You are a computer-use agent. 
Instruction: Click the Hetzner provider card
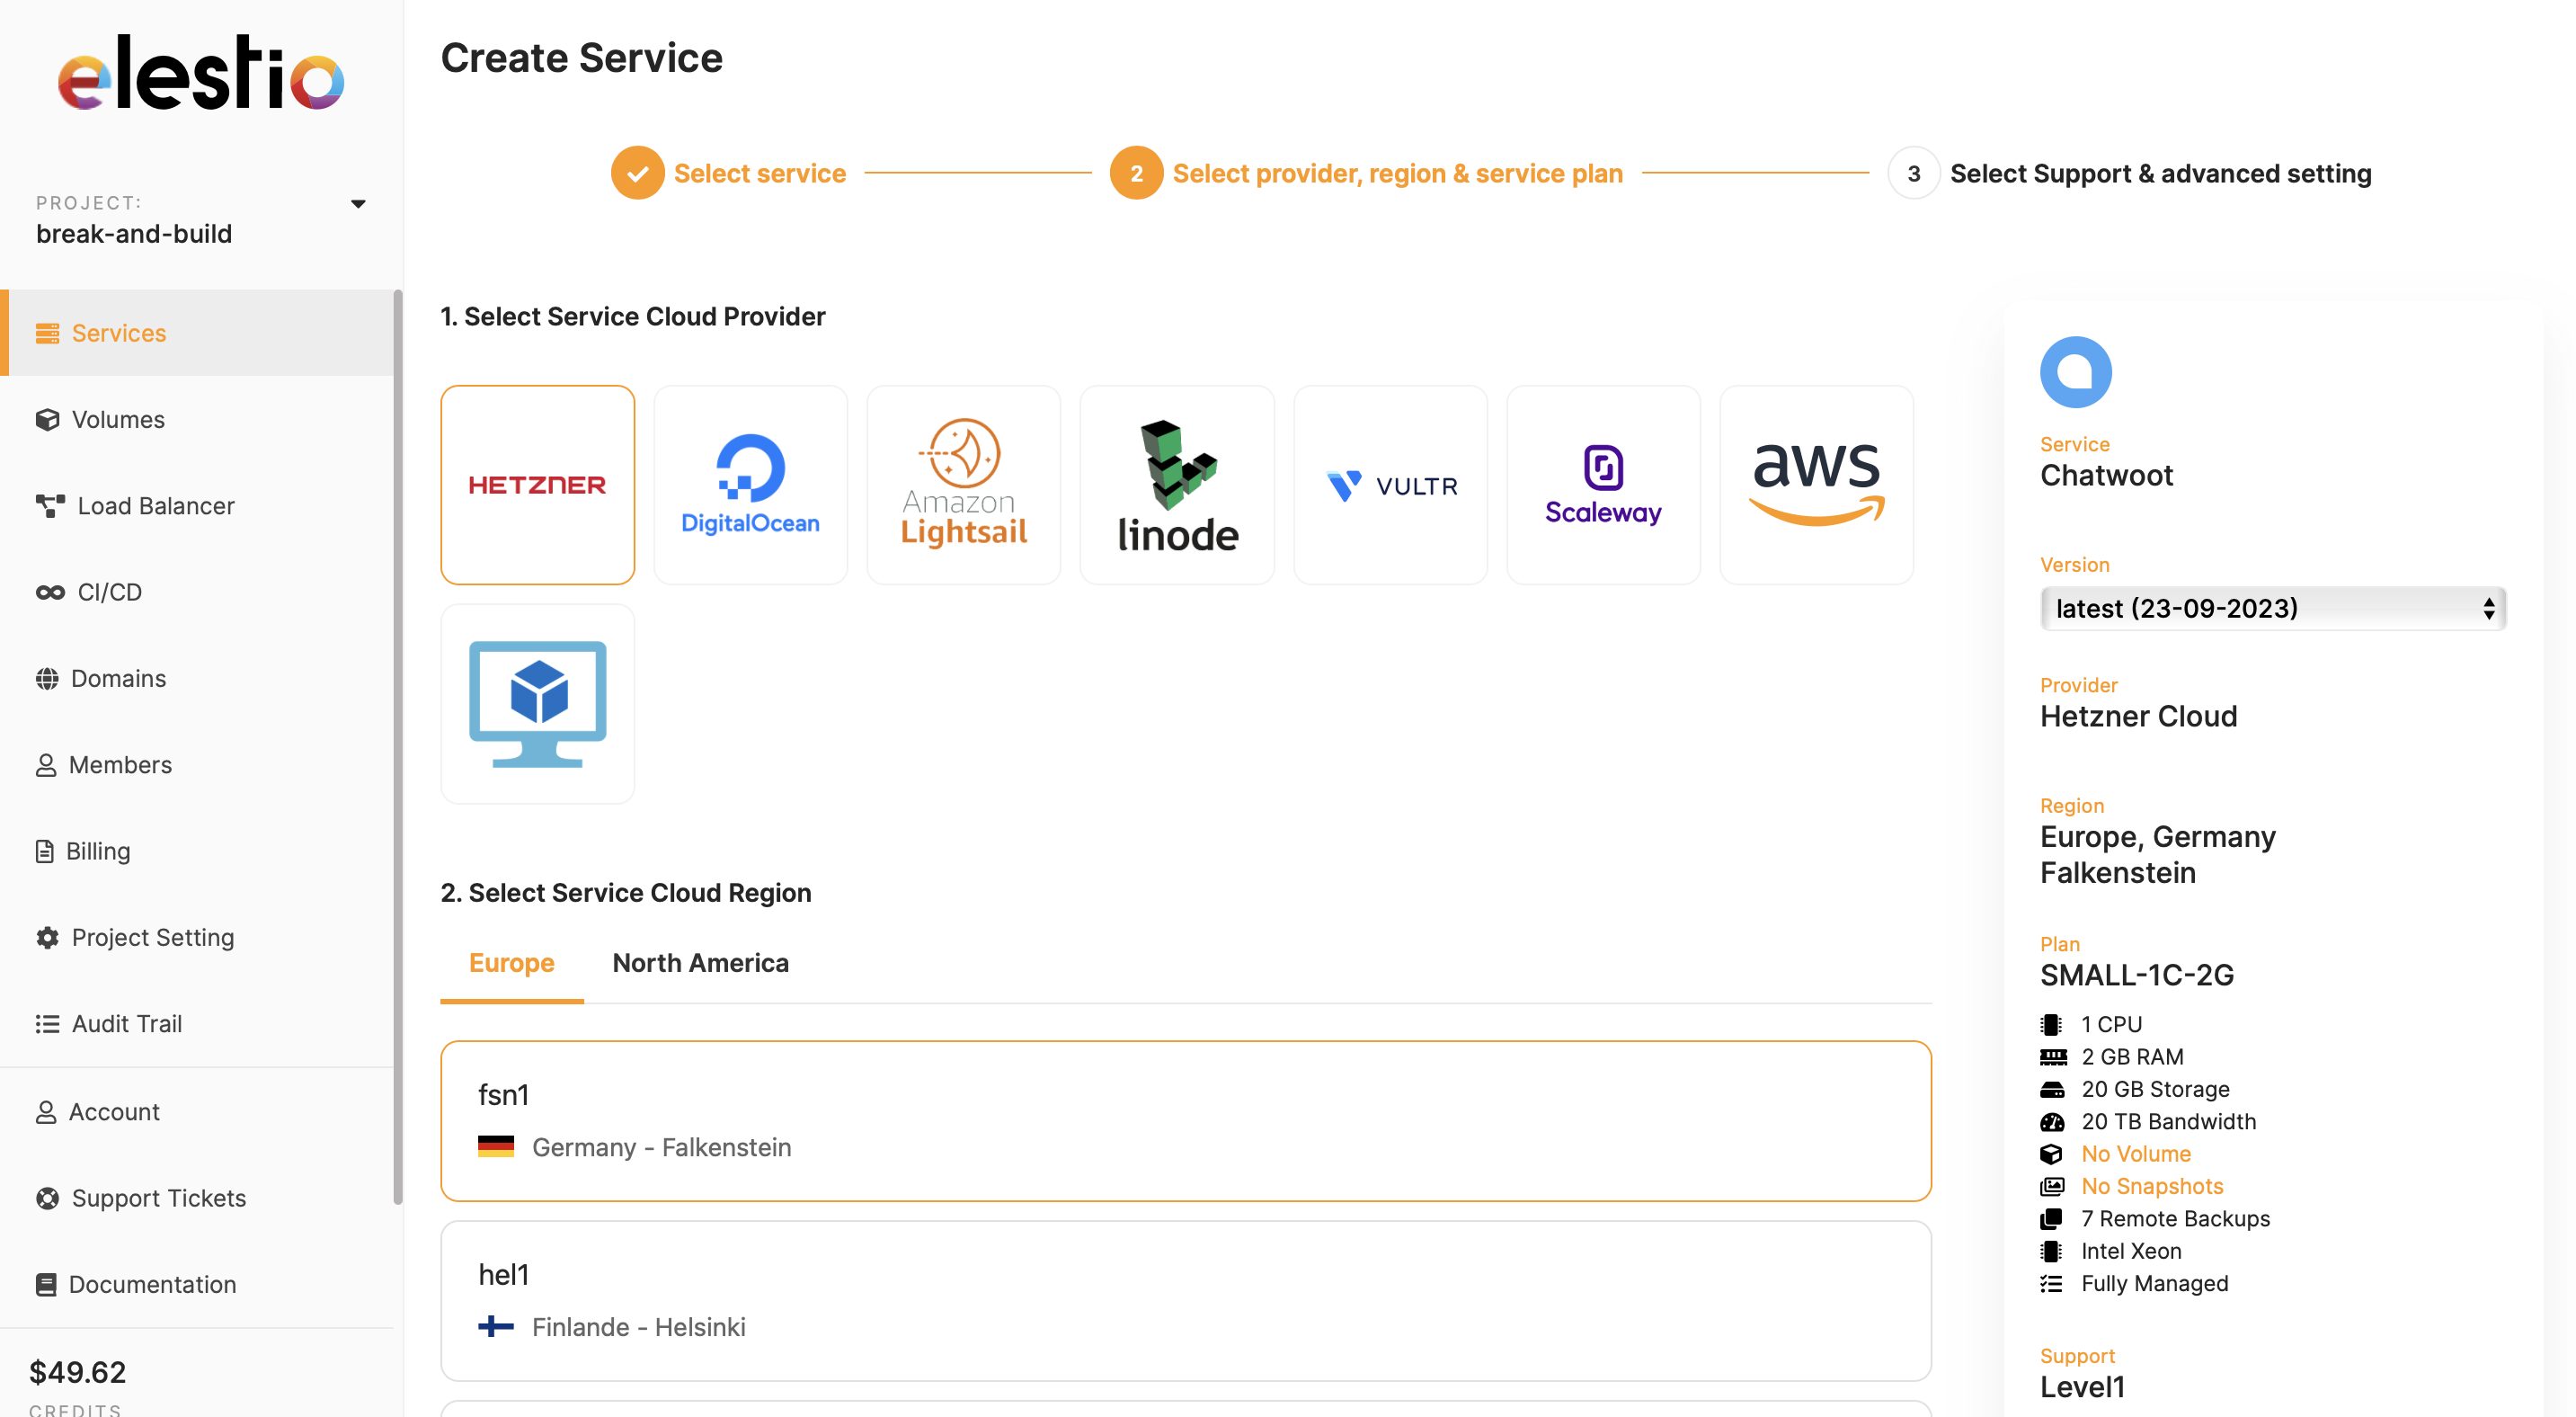coord(537,484)
